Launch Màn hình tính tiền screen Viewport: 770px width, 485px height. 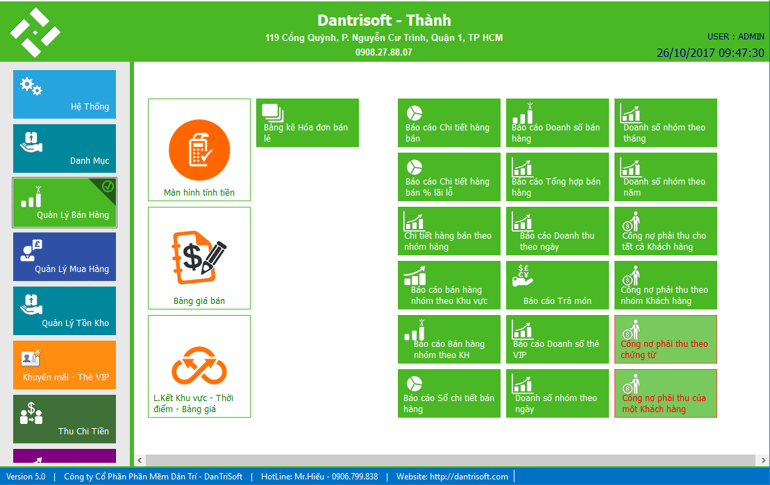pyautogui.click(x=199, y=150)
